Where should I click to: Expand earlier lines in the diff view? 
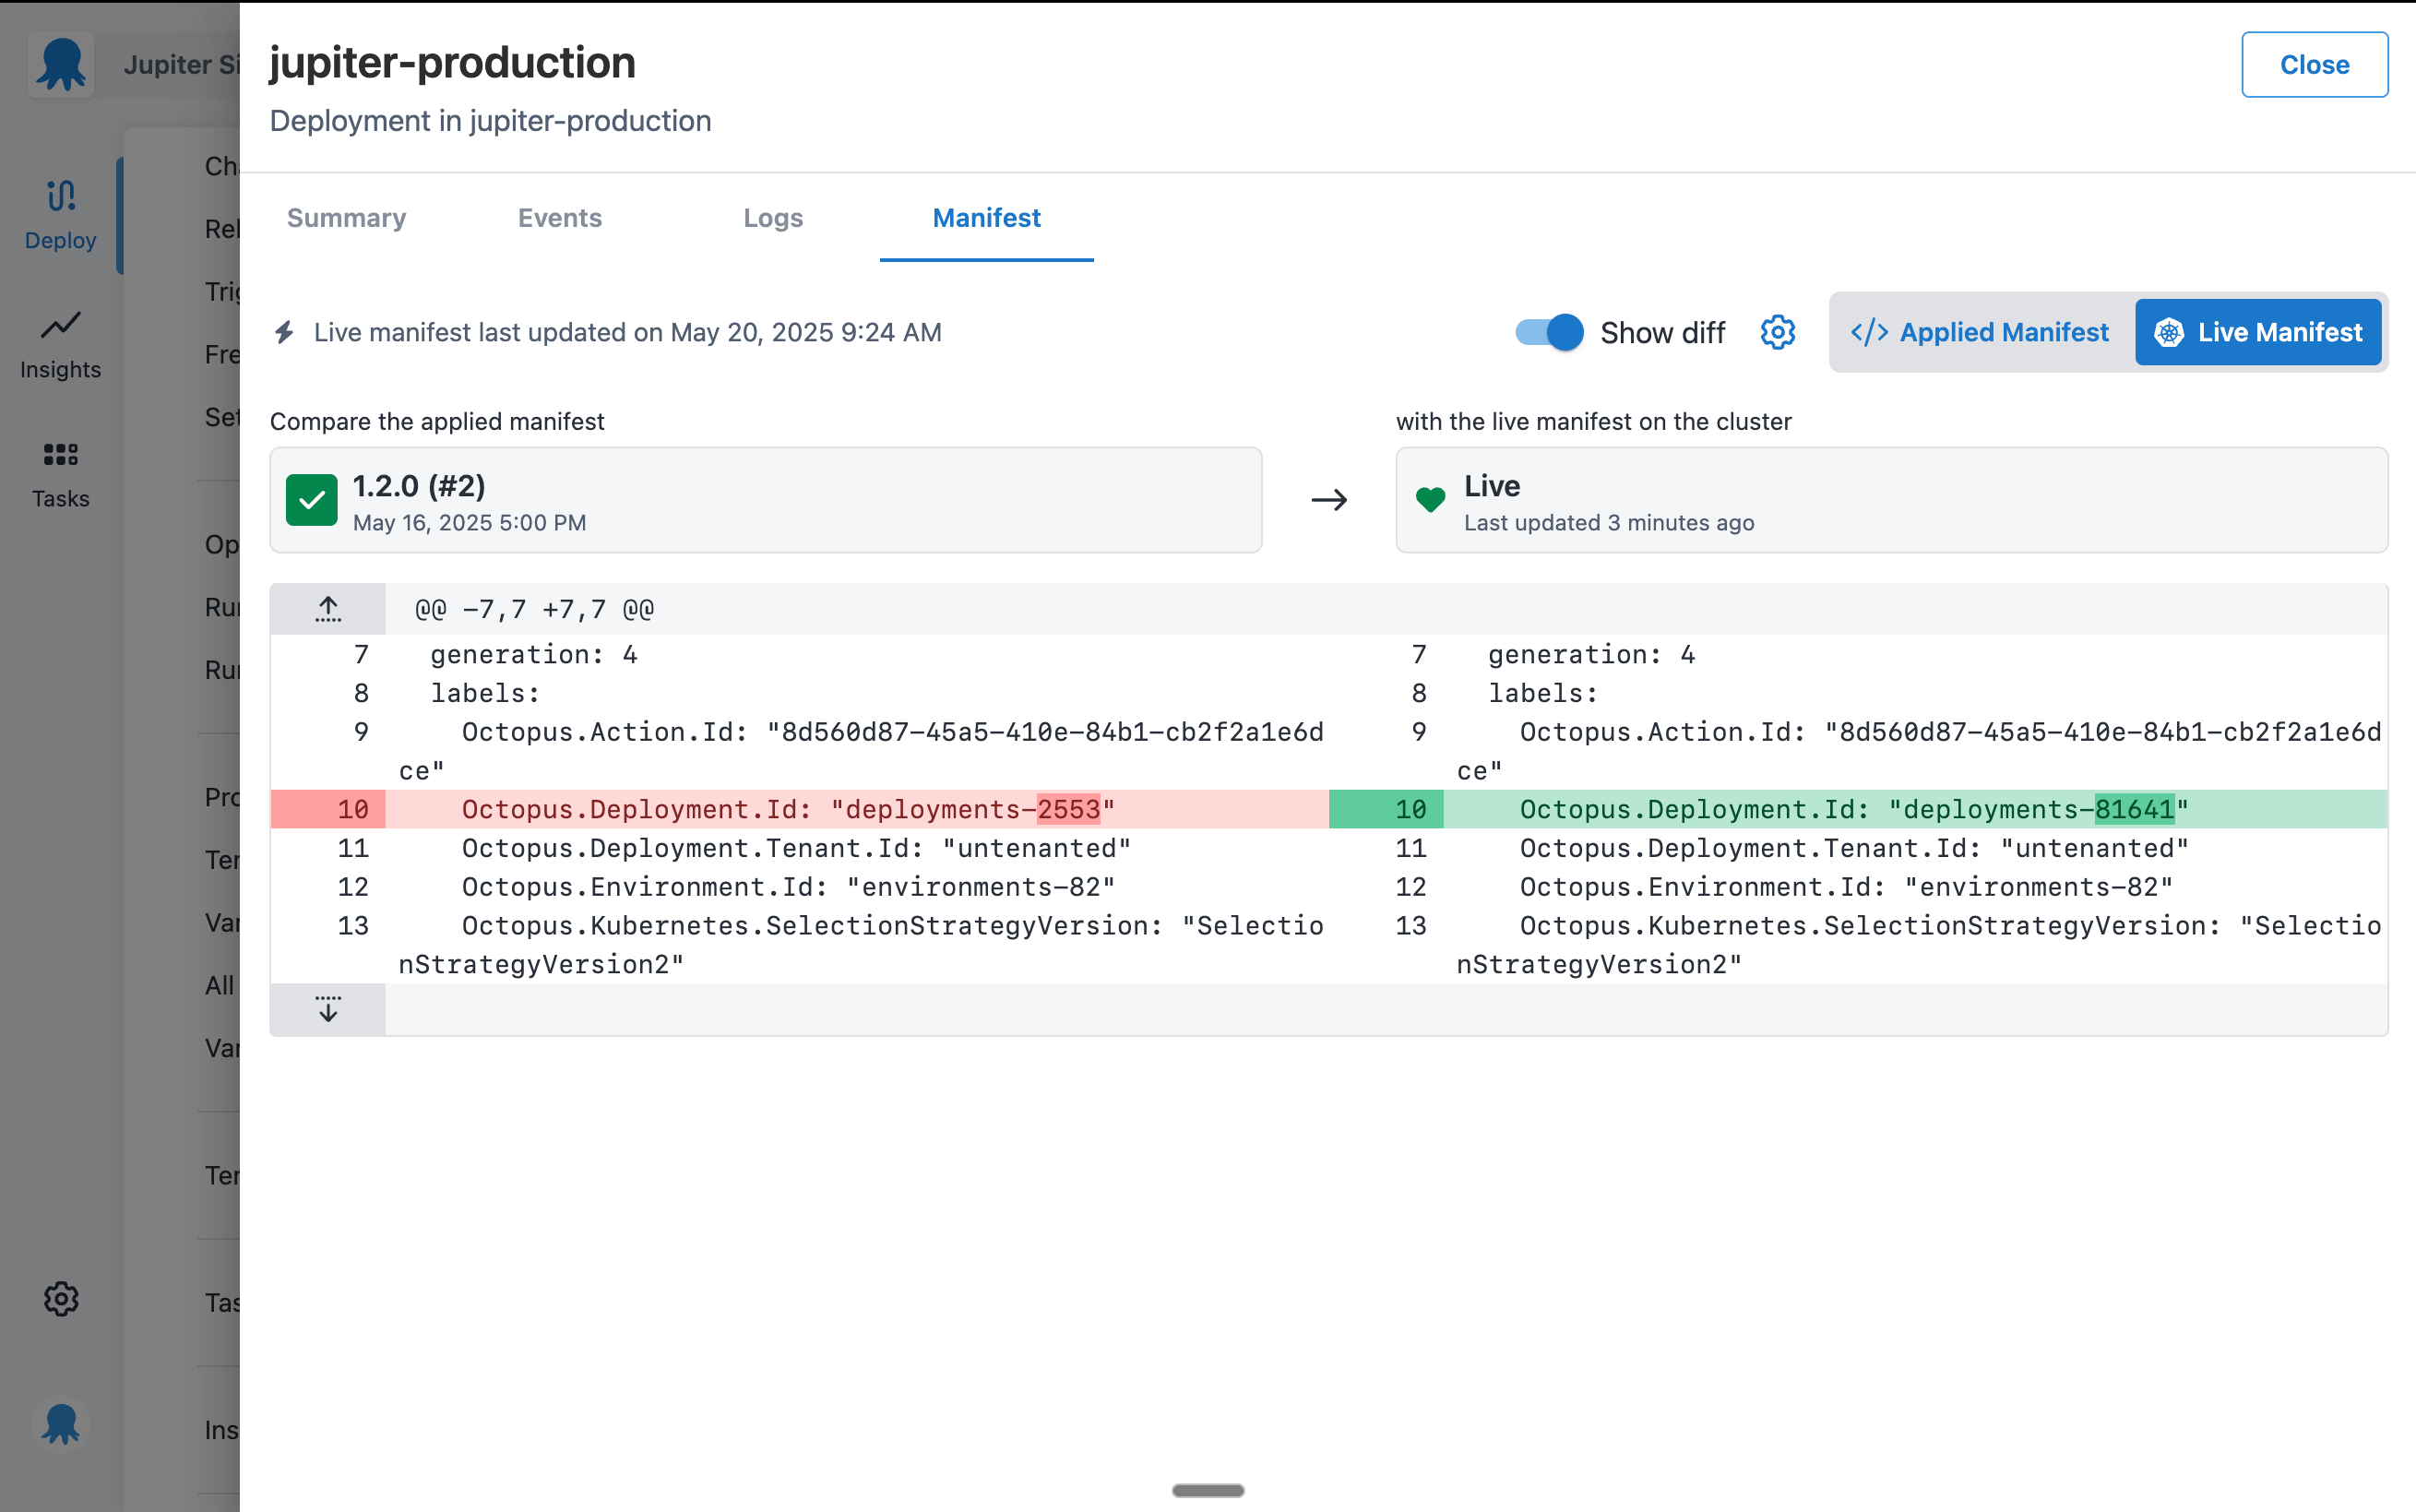click(327, 607)
